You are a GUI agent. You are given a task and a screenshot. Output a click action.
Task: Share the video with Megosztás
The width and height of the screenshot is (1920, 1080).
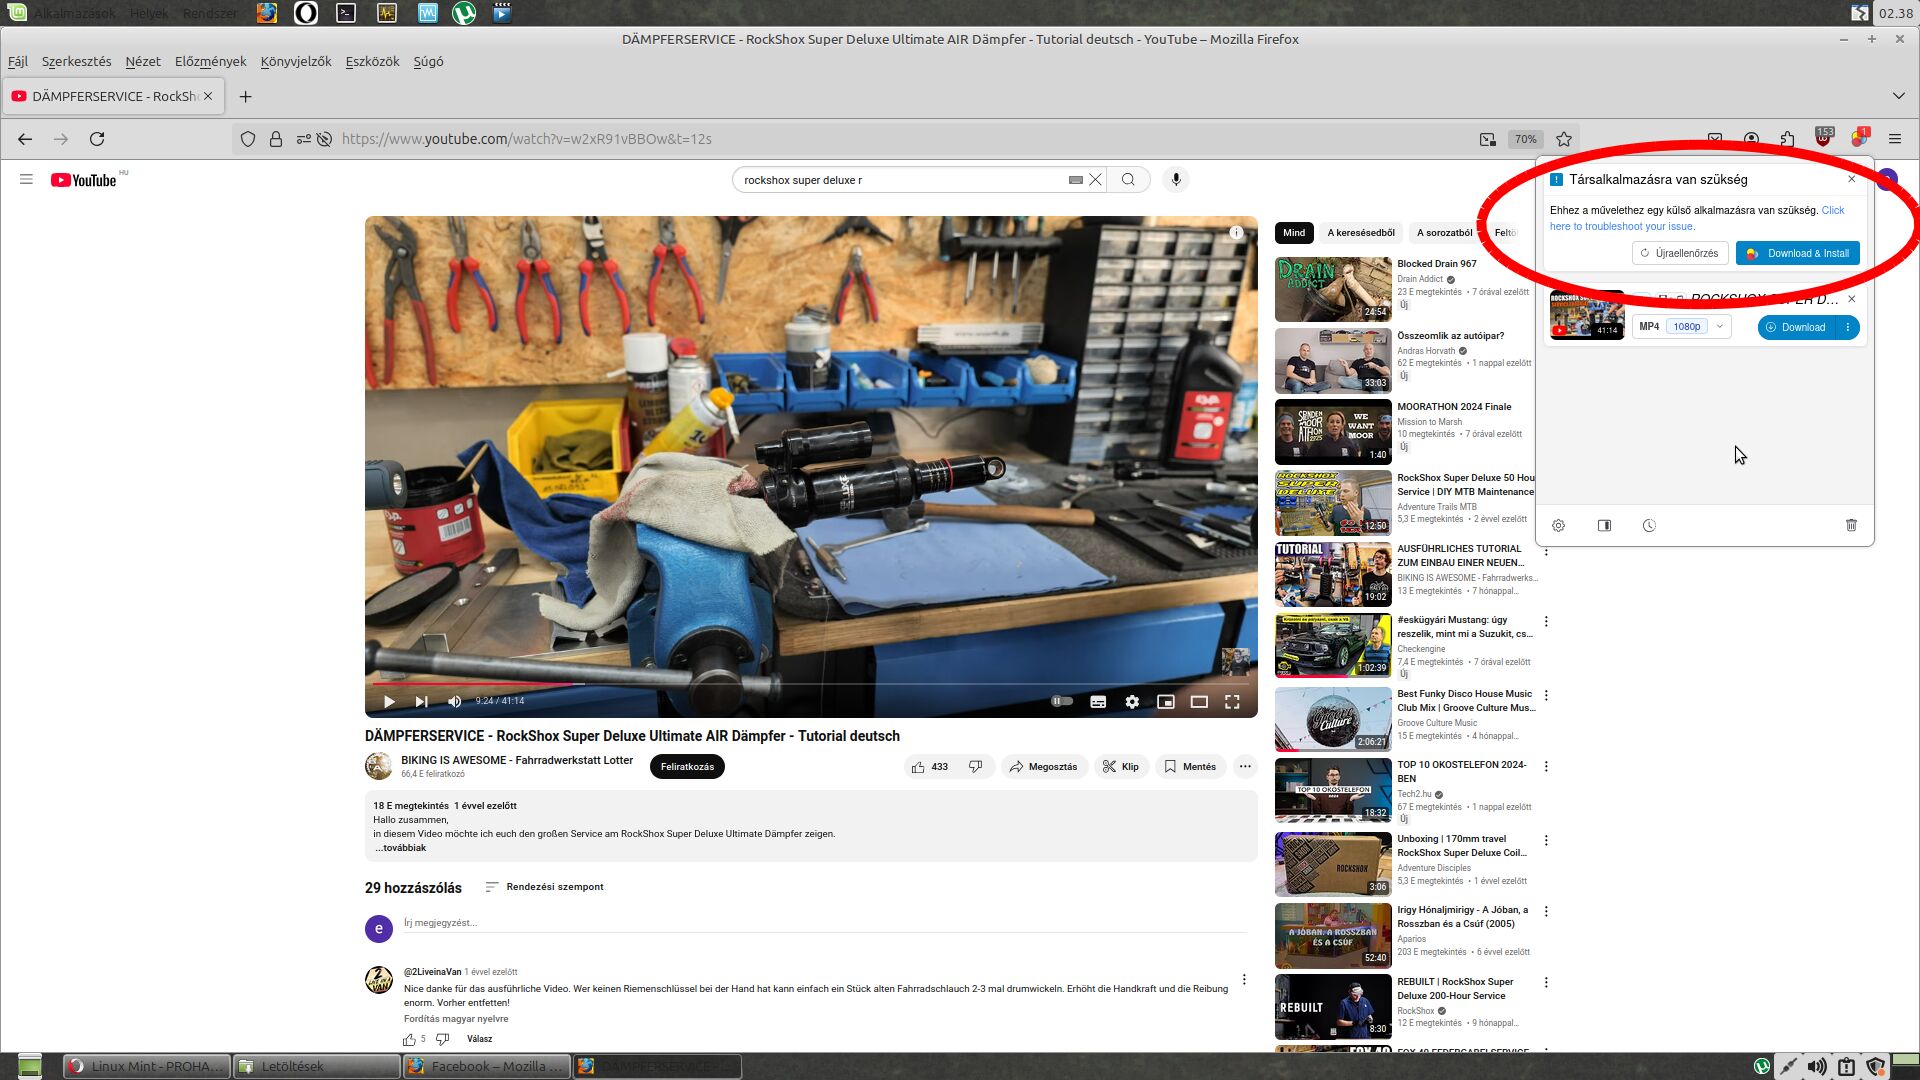coord(1044,767)
